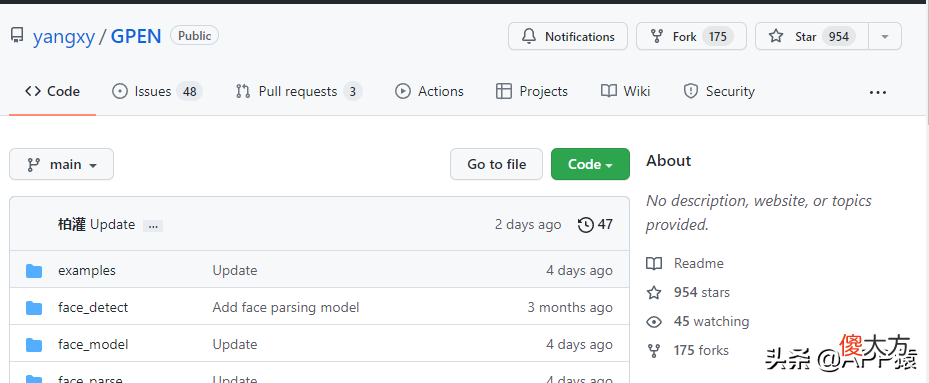Viewport: 929px width, 383px height.
Task: Click 4 days ago in the face_model row
Action: (579, 344)
